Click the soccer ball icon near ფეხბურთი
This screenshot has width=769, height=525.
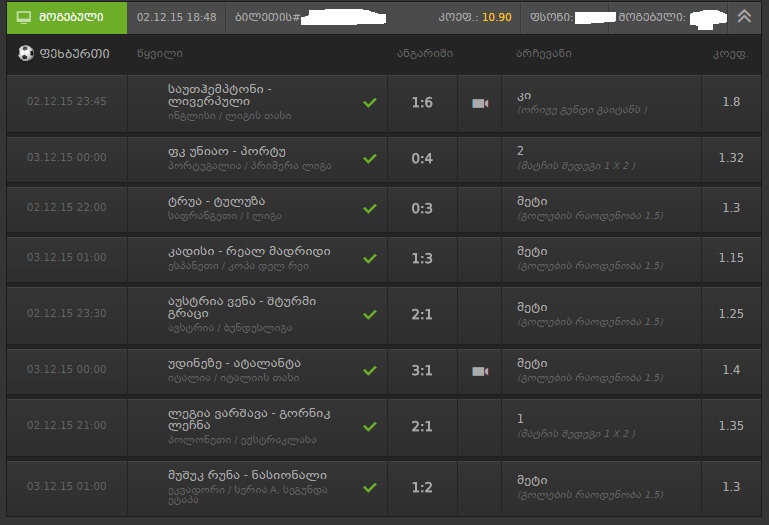click(26, 53)
